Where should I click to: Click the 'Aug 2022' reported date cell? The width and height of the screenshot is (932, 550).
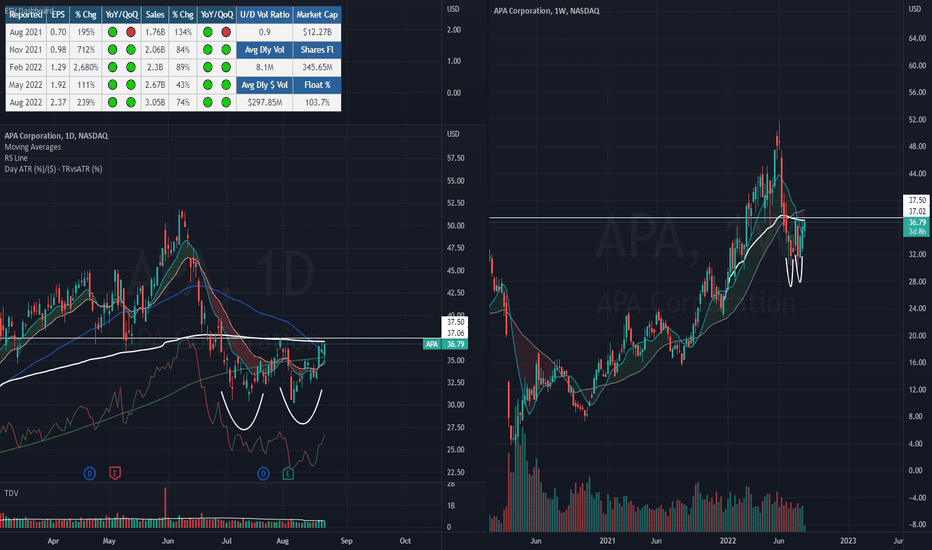pos(26,102)
